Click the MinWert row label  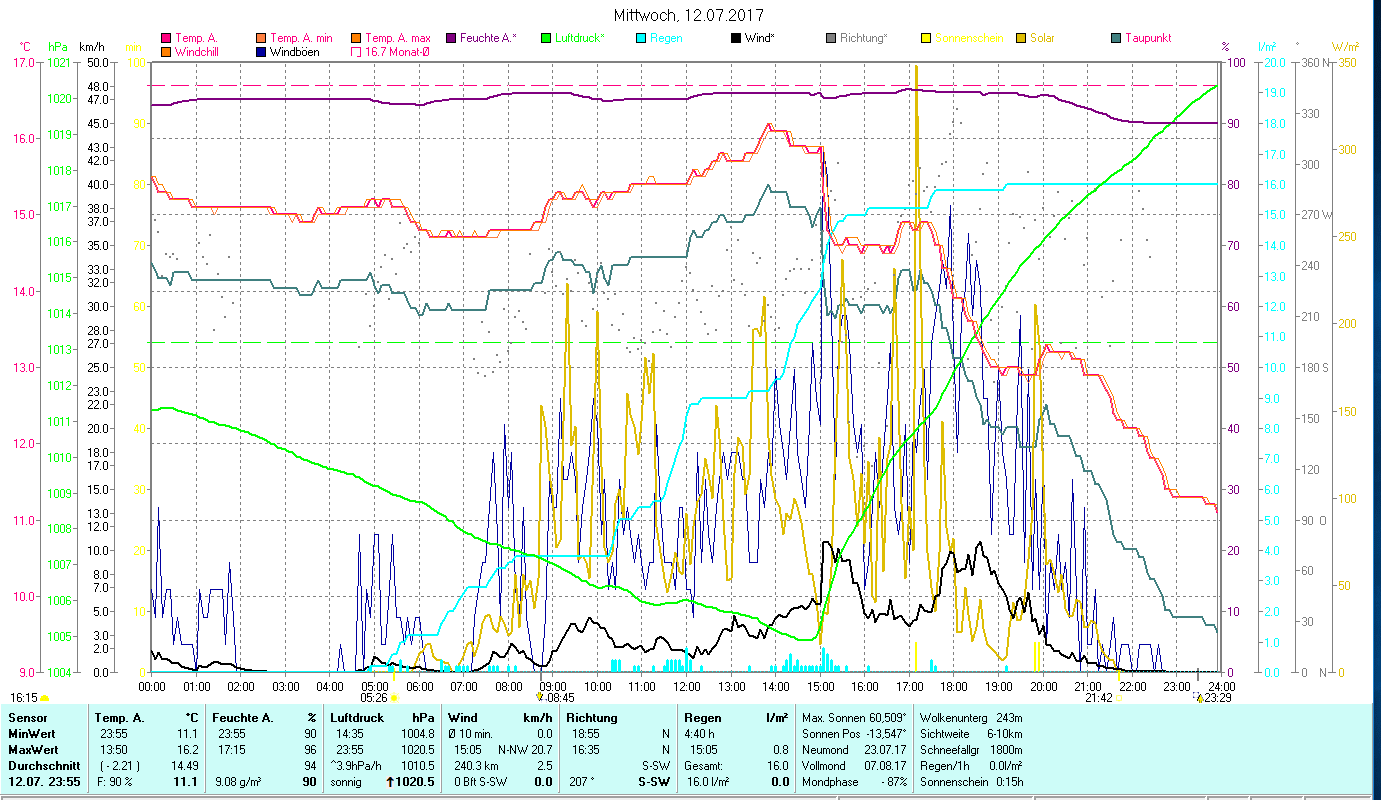tap(32, 733)
